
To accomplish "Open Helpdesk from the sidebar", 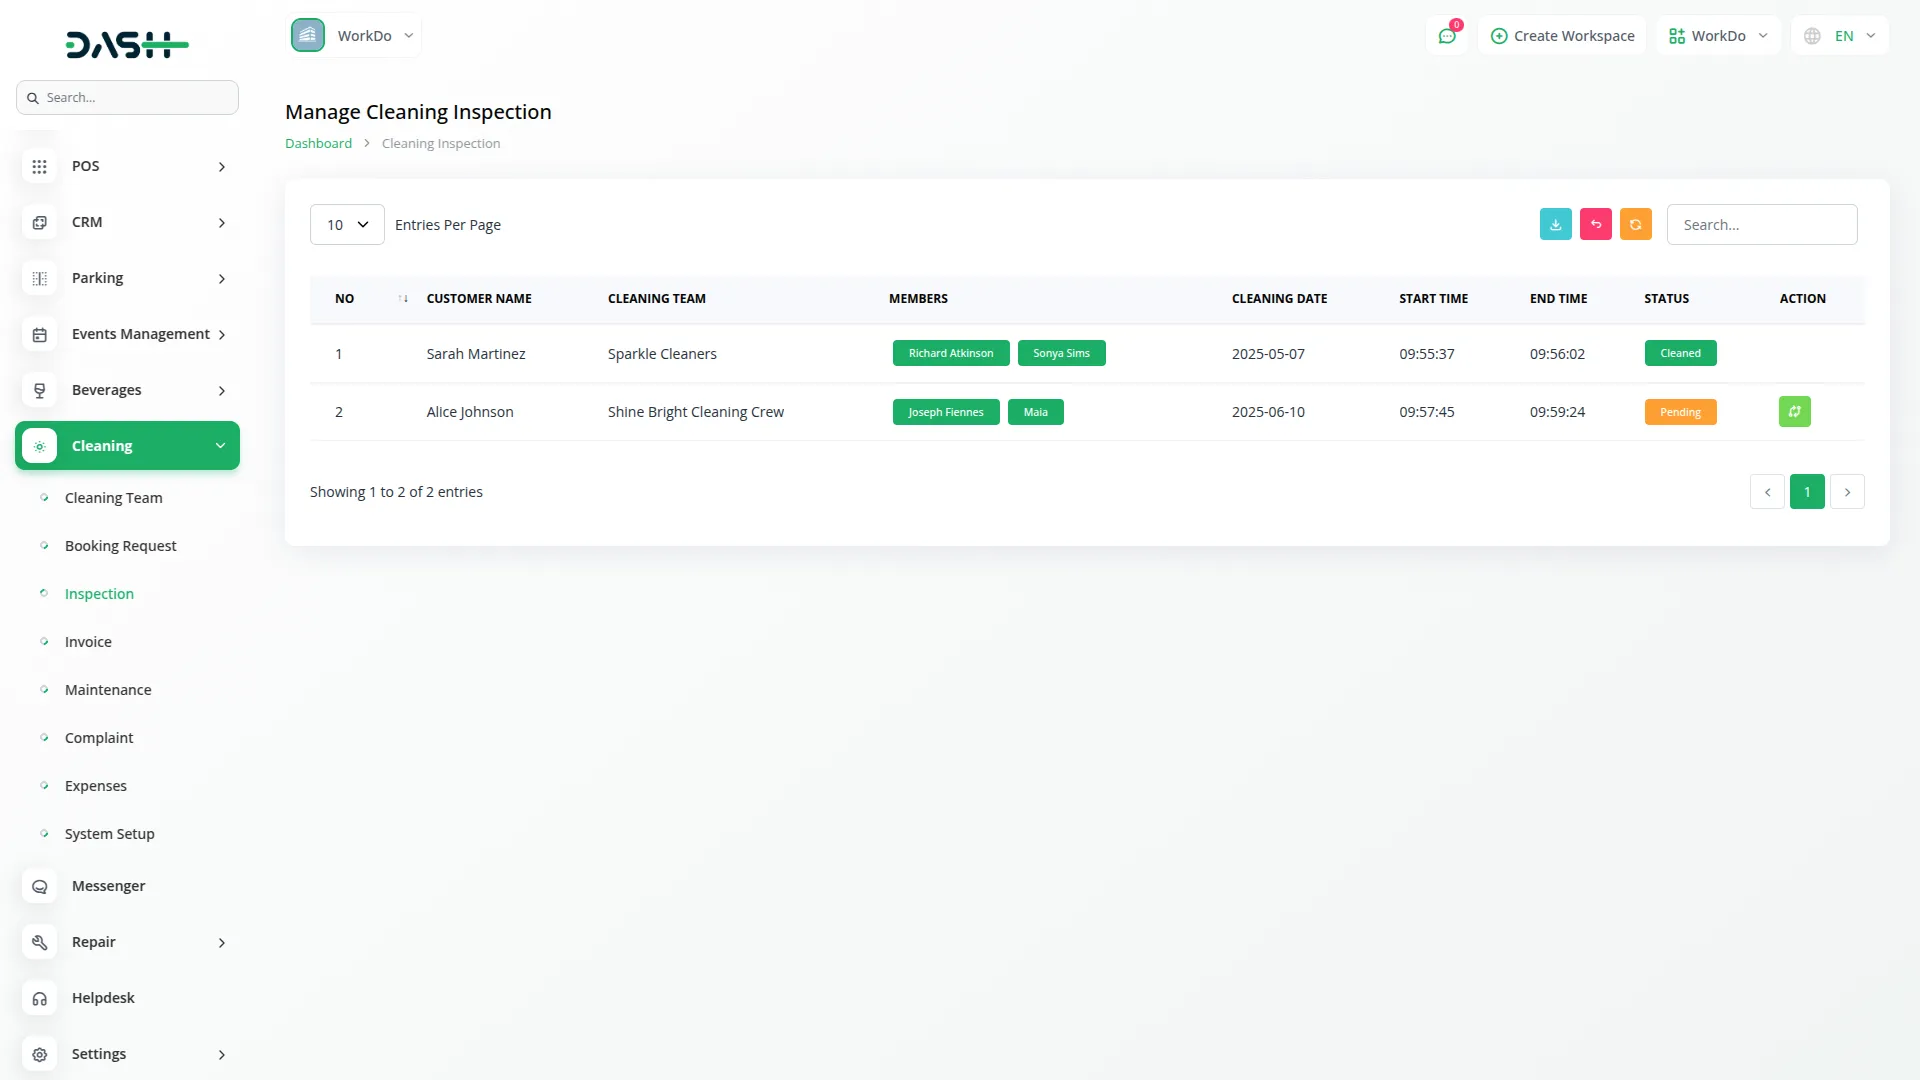I will click(103, 998).
